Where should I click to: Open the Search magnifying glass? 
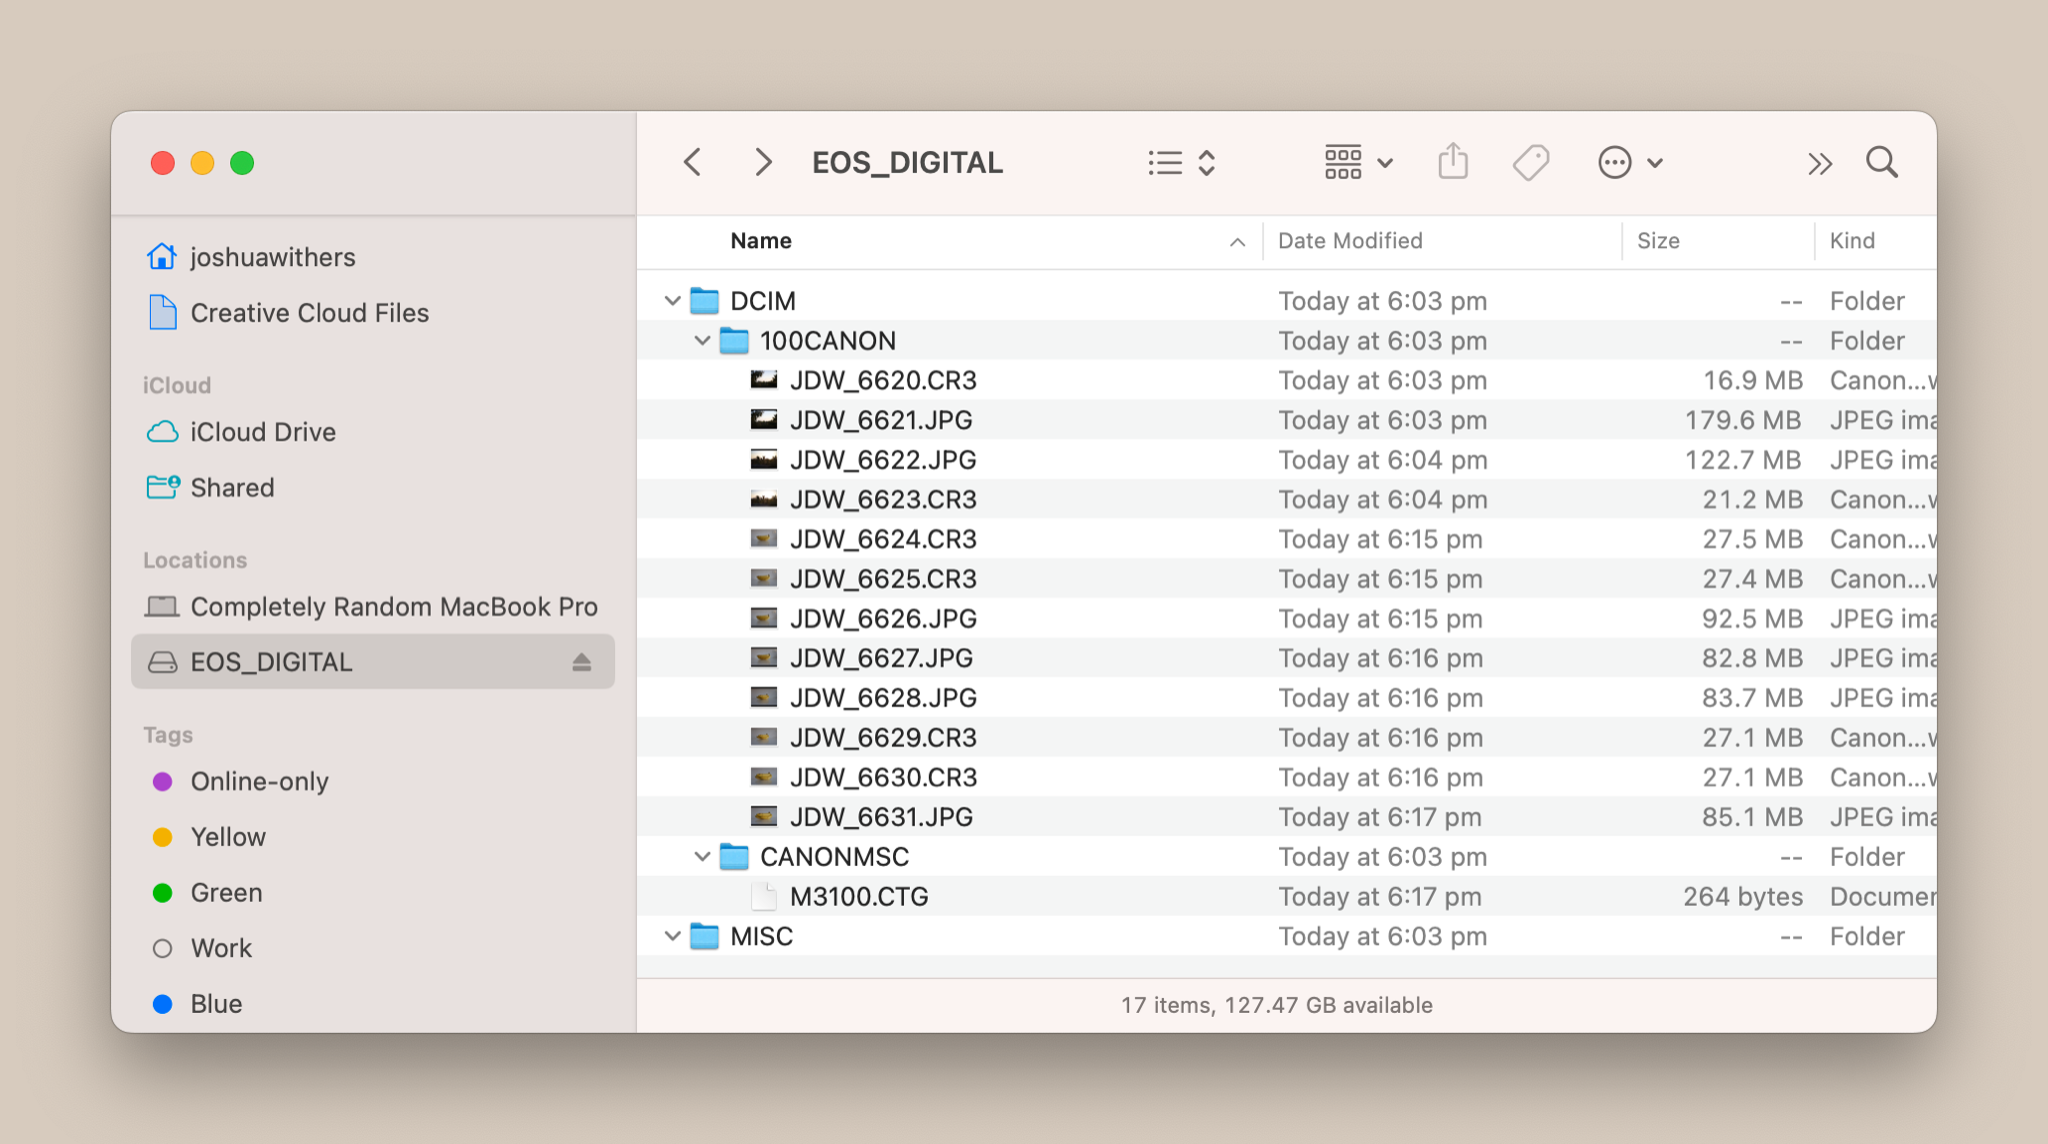pos(1882,162)
